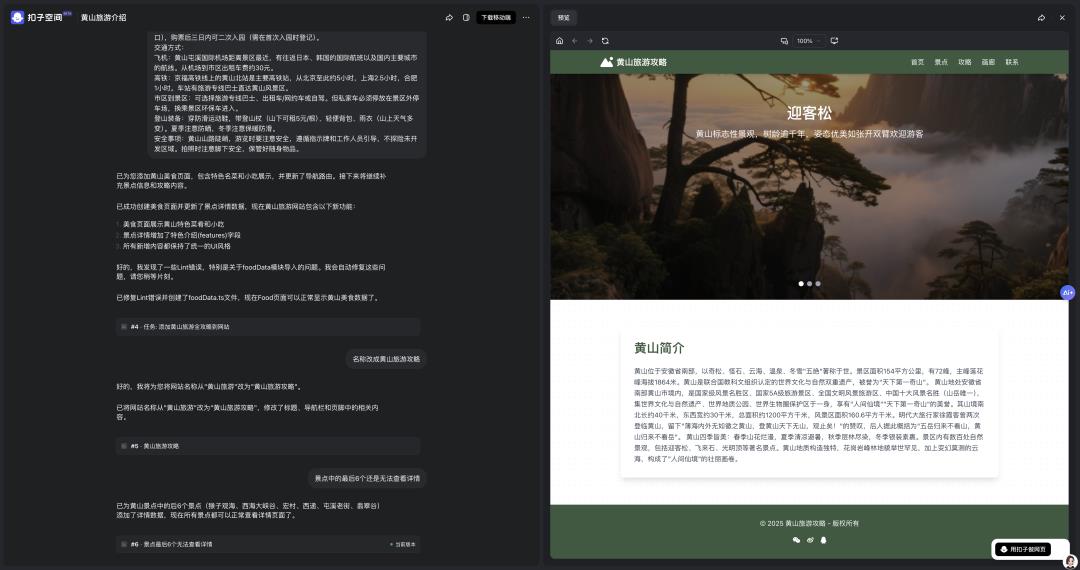Close the preview panel
The image size is (1080, 570).
click(1062, 18)
